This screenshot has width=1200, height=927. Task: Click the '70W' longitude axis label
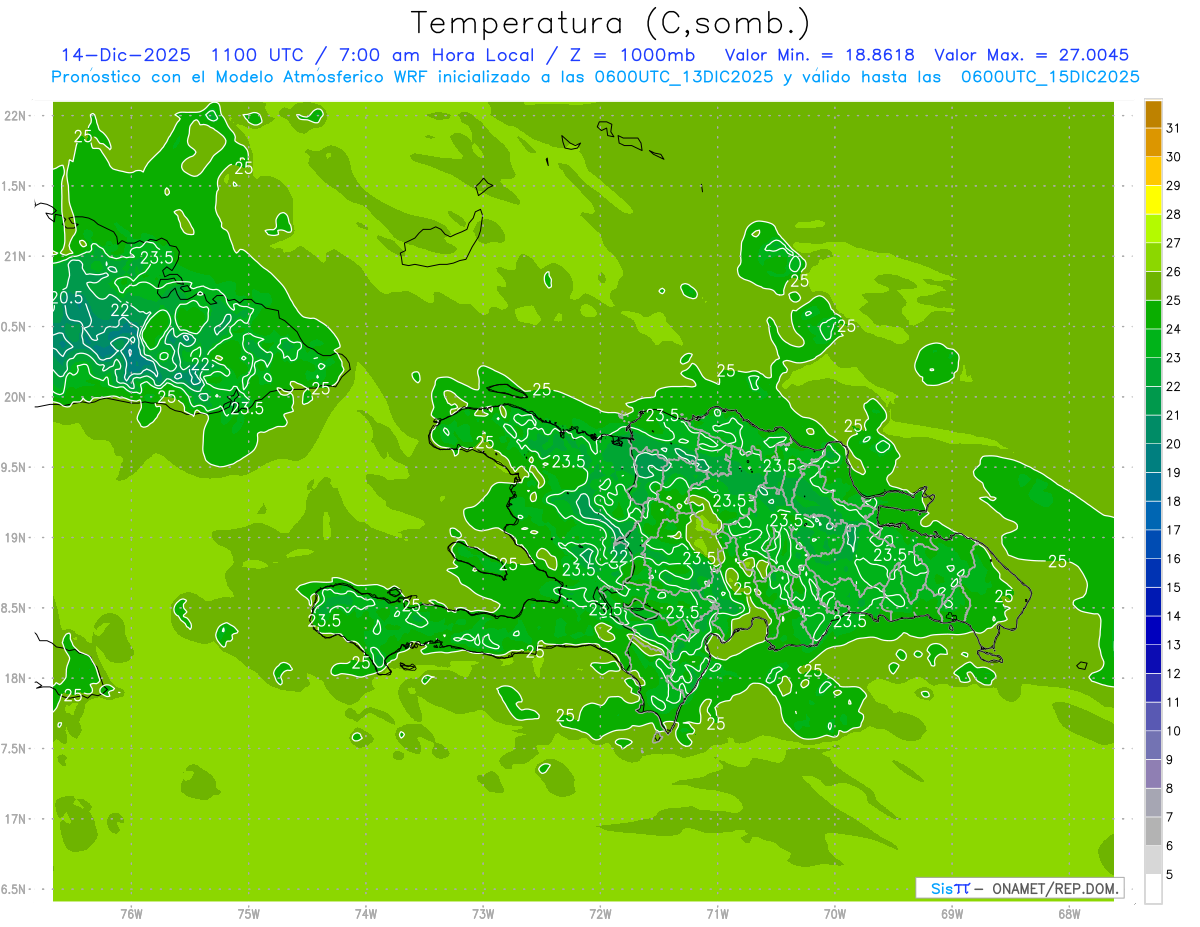pyautogui.click(x=835, y=914)
